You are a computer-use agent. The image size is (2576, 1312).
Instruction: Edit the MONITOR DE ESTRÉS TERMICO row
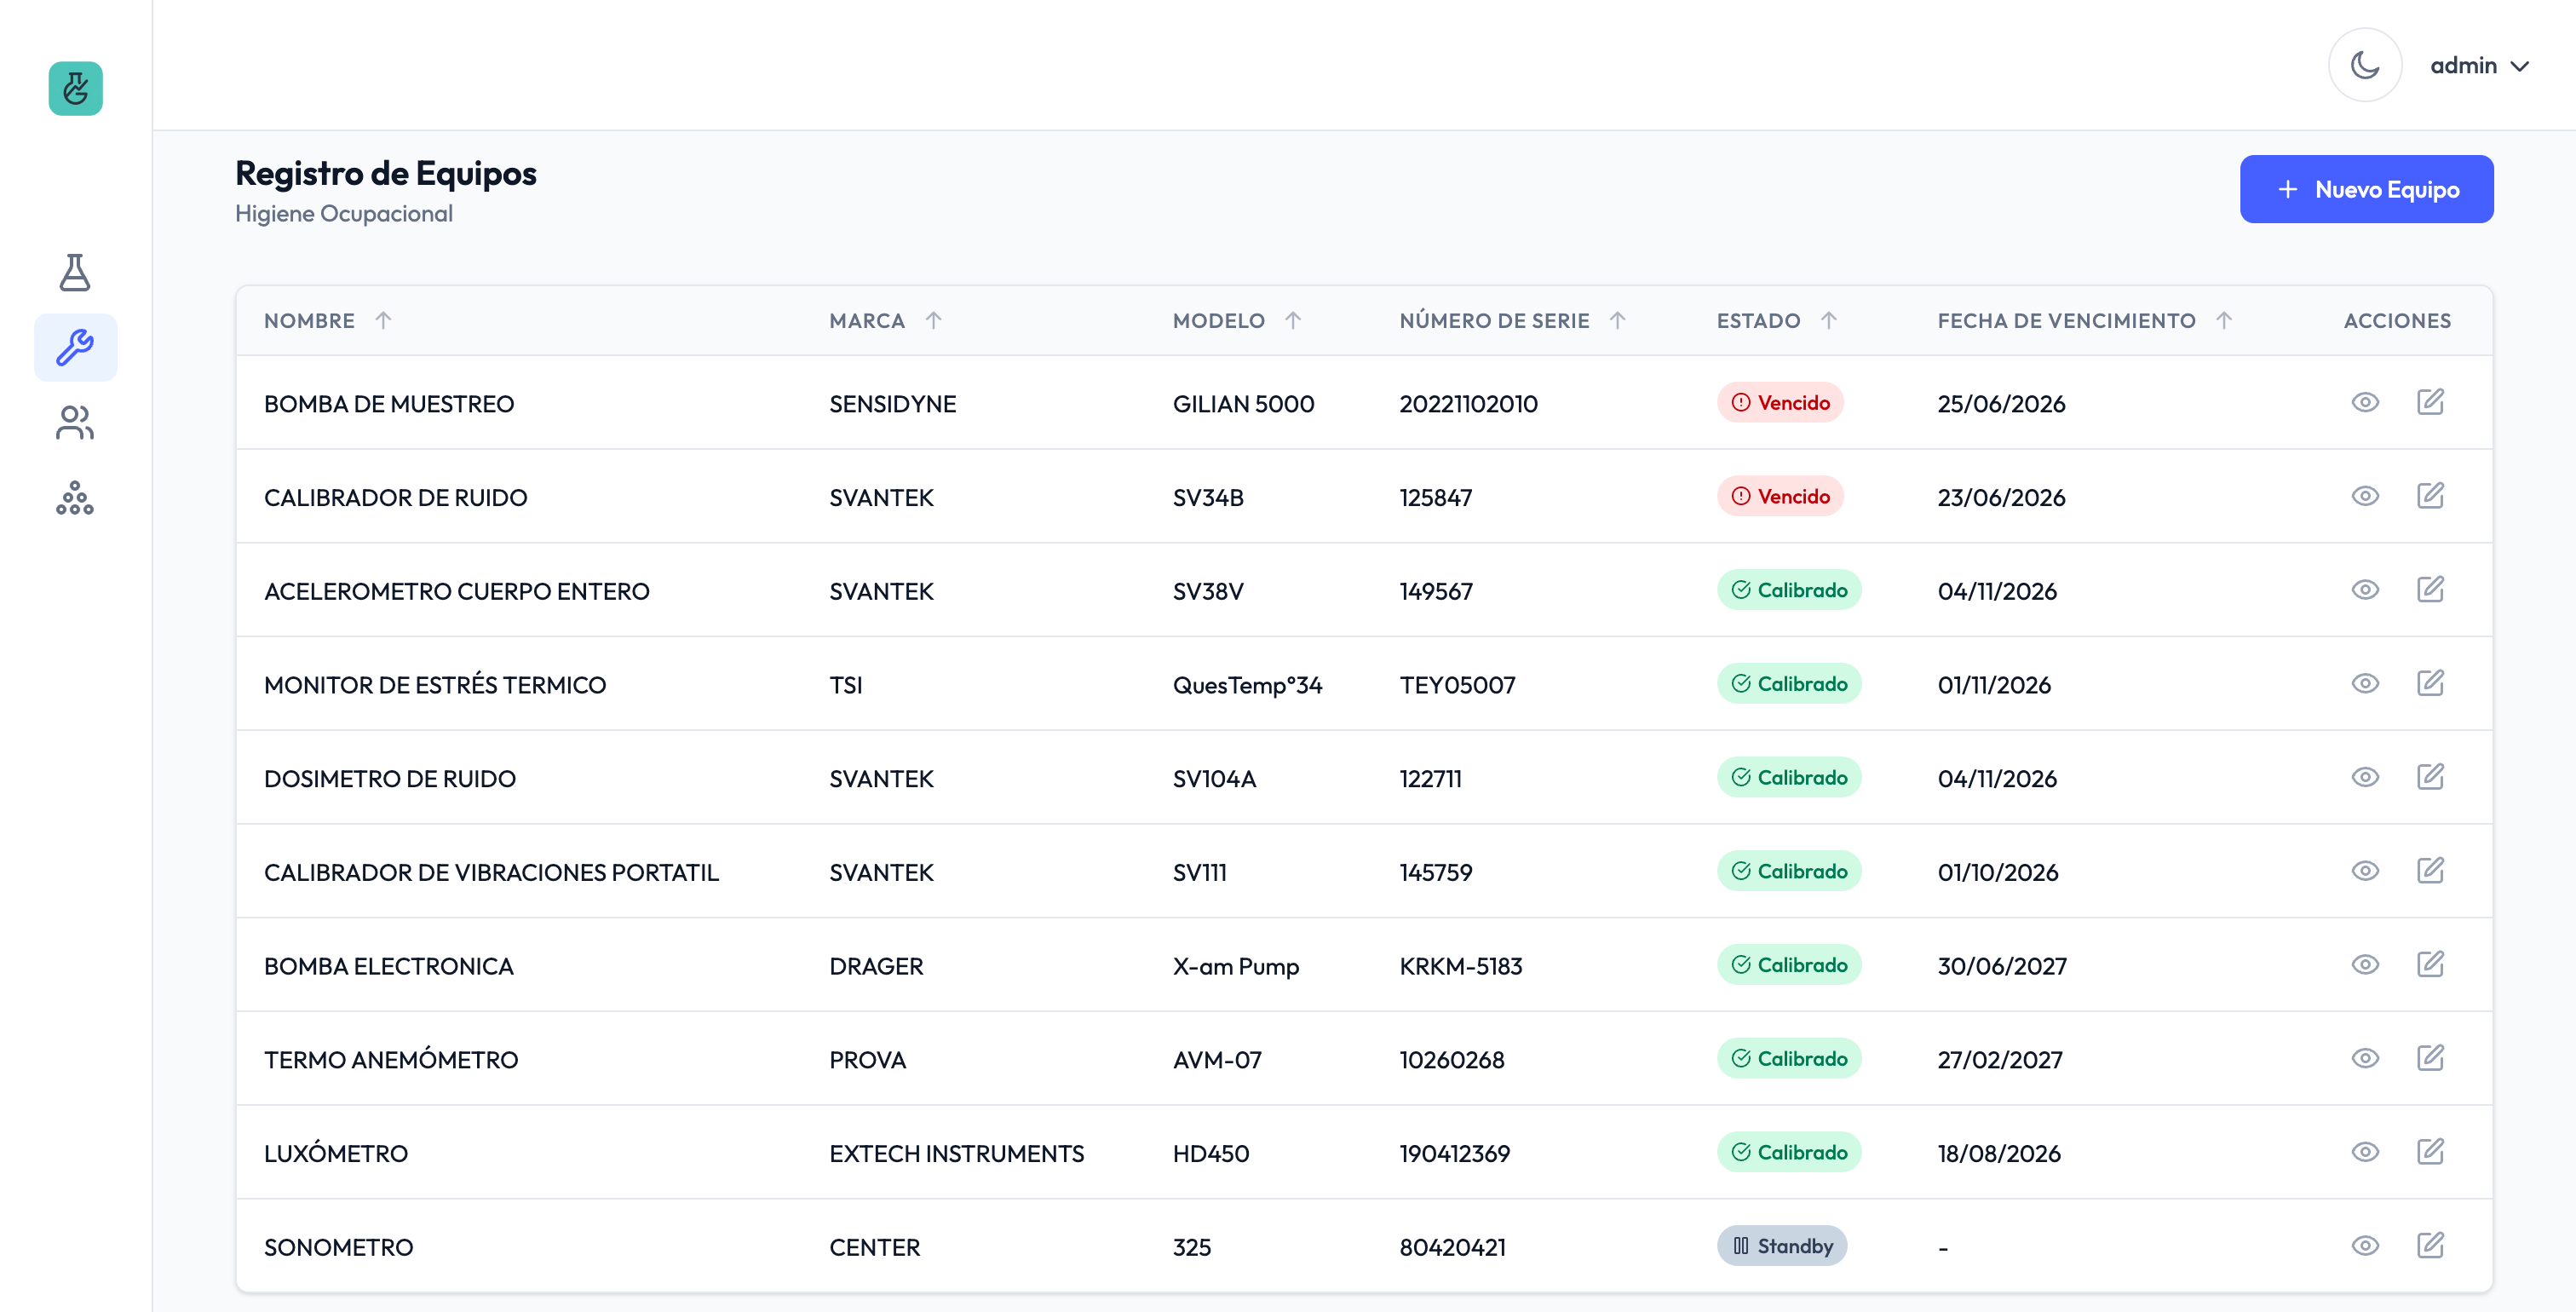click(x=2430, y=683)
